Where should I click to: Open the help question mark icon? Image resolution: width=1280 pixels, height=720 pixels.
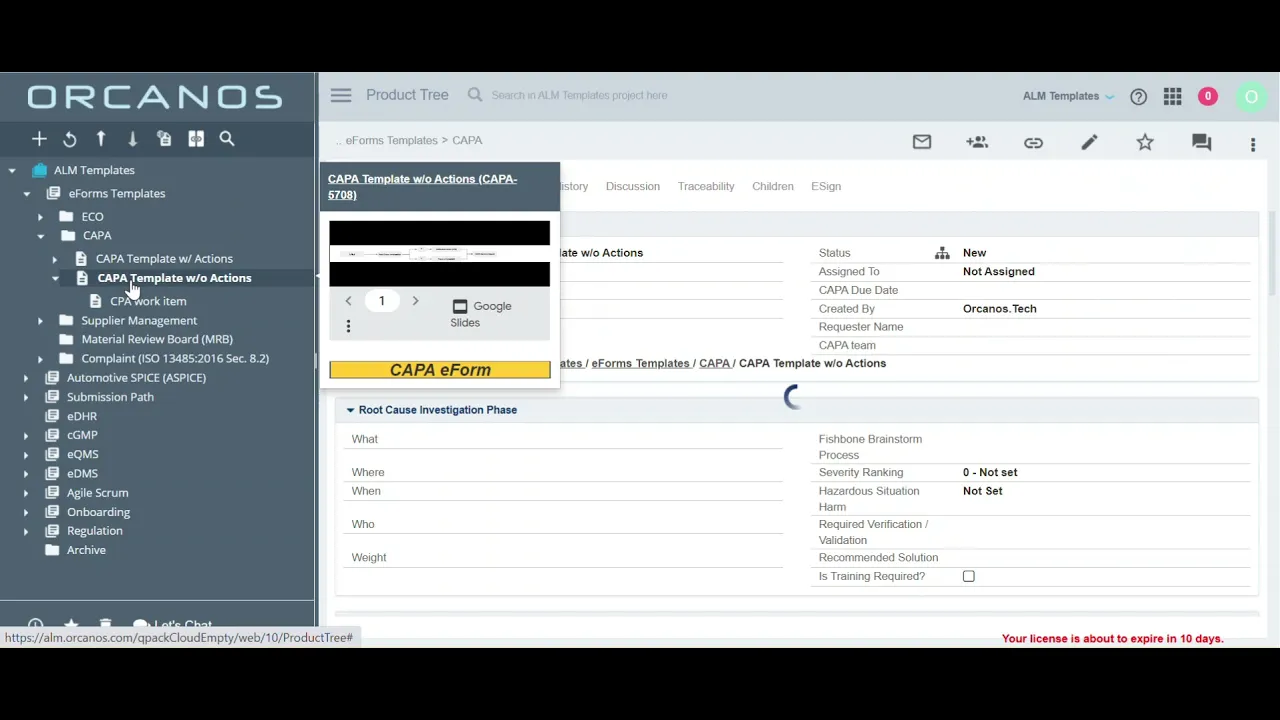tap(1138, 97)
